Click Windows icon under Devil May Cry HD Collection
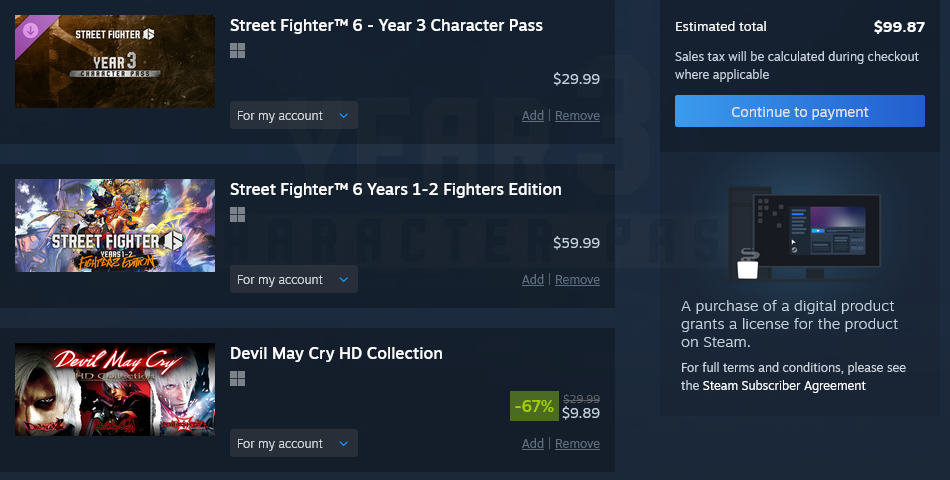The height and width of the screenshot is (480, 950). click(237, 379)
